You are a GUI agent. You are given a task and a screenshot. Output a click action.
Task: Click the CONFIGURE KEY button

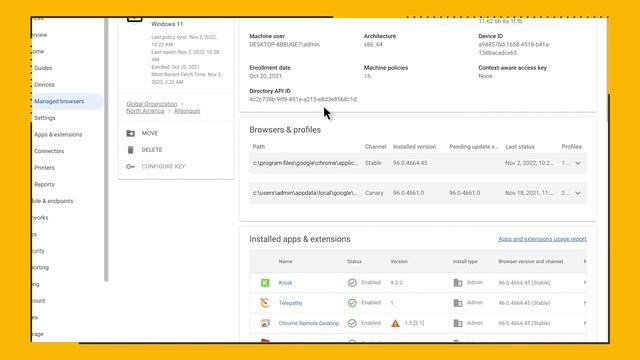pos(163,167)
